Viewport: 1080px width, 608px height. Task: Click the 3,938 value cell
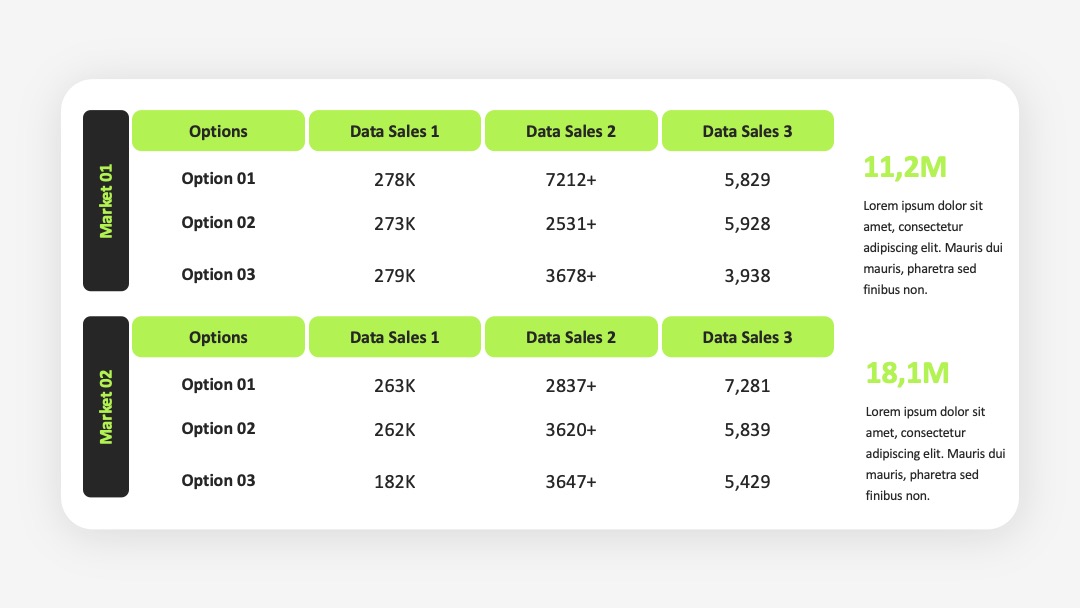pos(747,275)
